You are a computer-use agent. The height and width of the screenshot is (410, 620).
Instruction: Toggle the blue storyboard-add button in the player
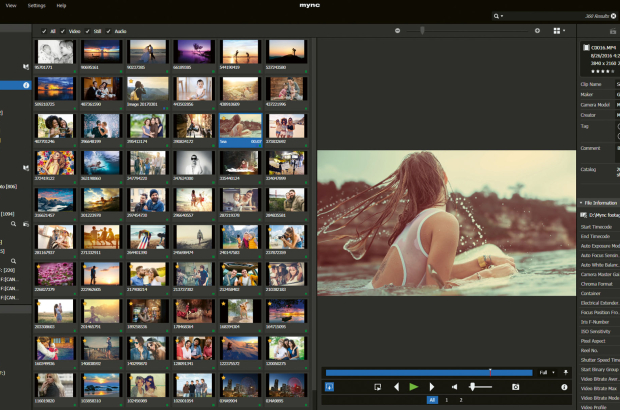[x=329, y=387]
